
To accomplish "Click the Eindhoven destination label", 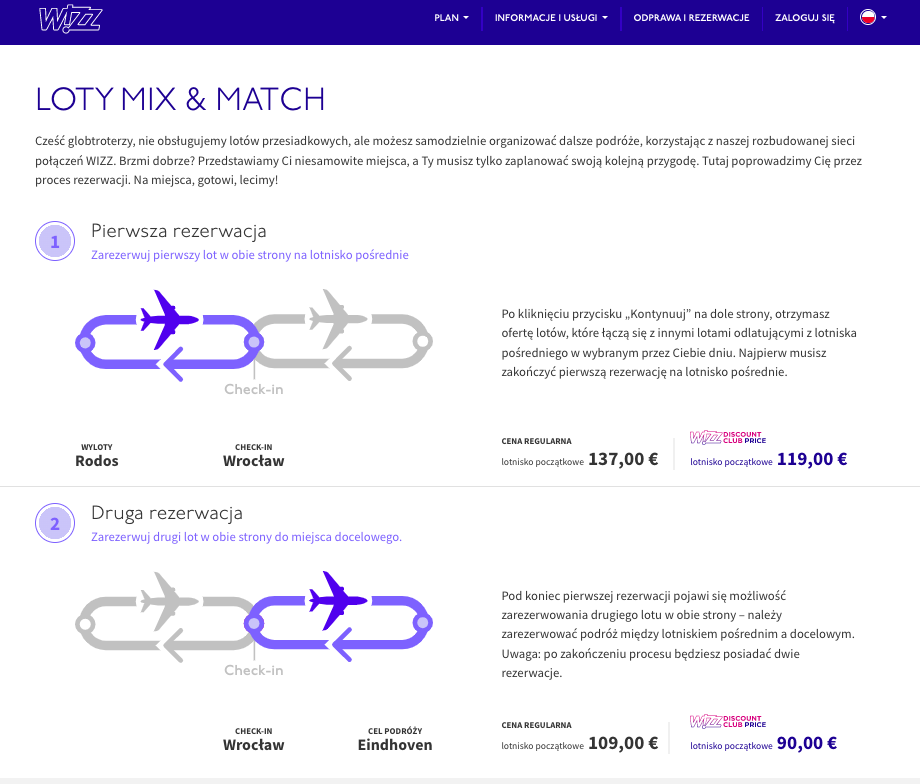I will click(x=395, y=745).
